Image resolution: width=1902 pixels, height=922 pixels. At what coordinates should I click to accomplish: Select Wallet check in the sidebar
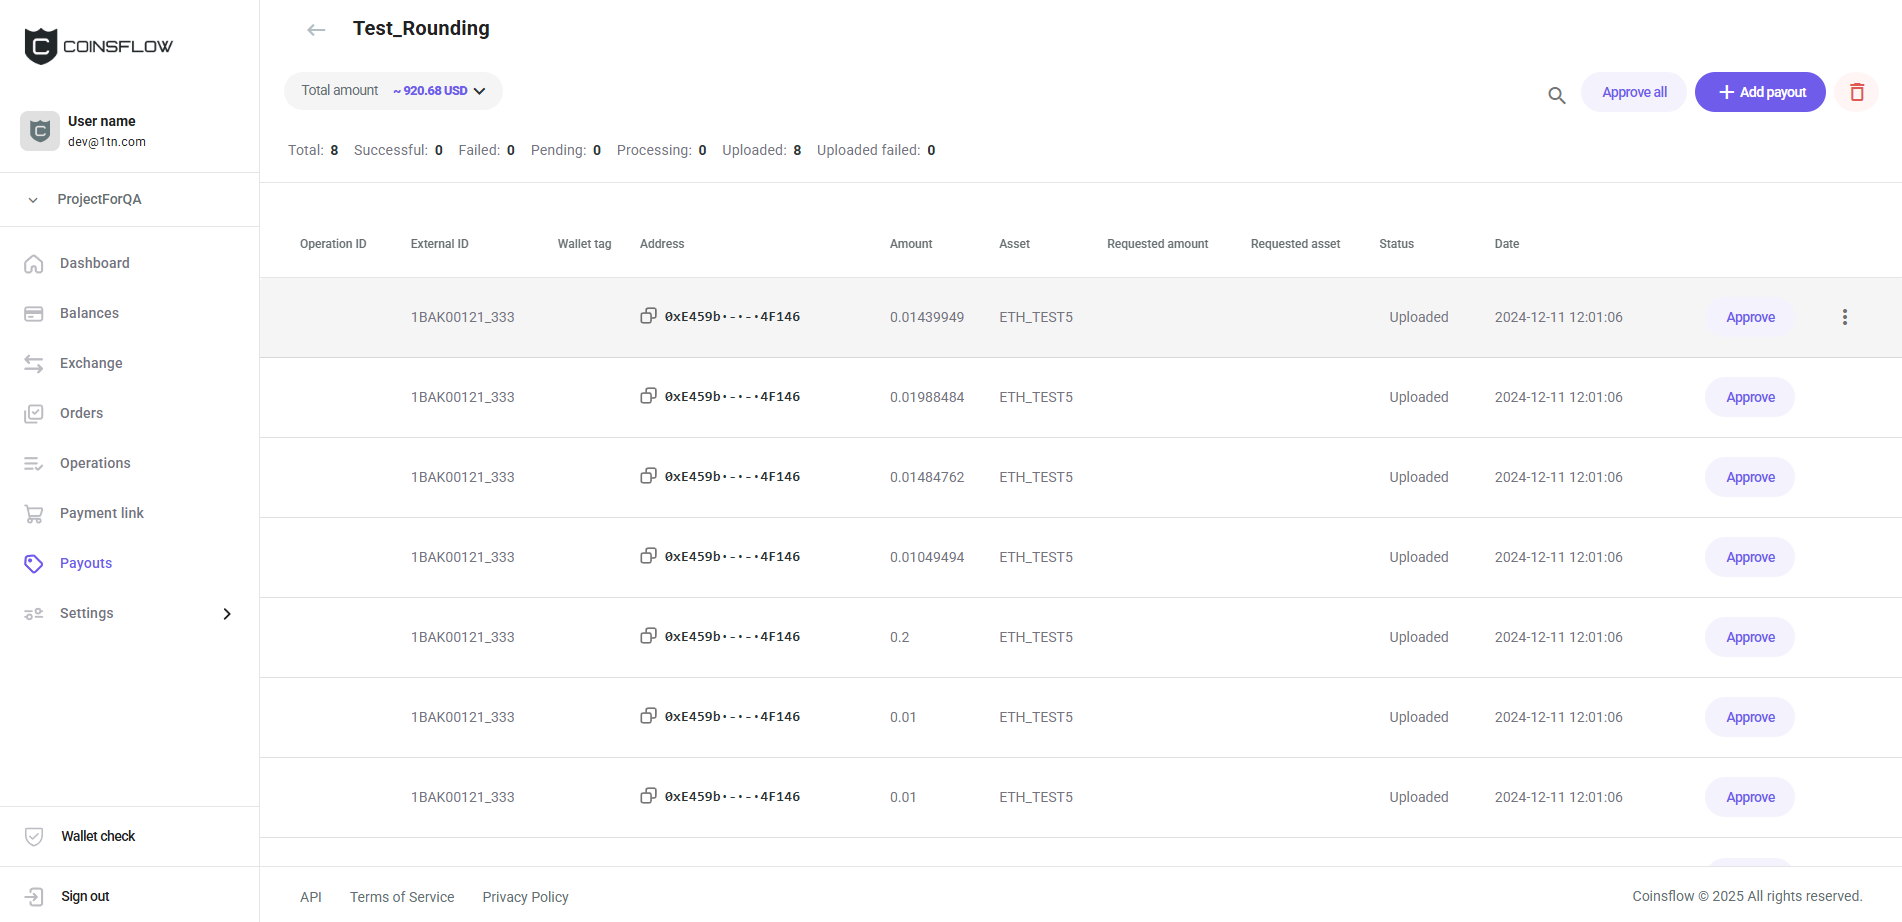point(97,836)
